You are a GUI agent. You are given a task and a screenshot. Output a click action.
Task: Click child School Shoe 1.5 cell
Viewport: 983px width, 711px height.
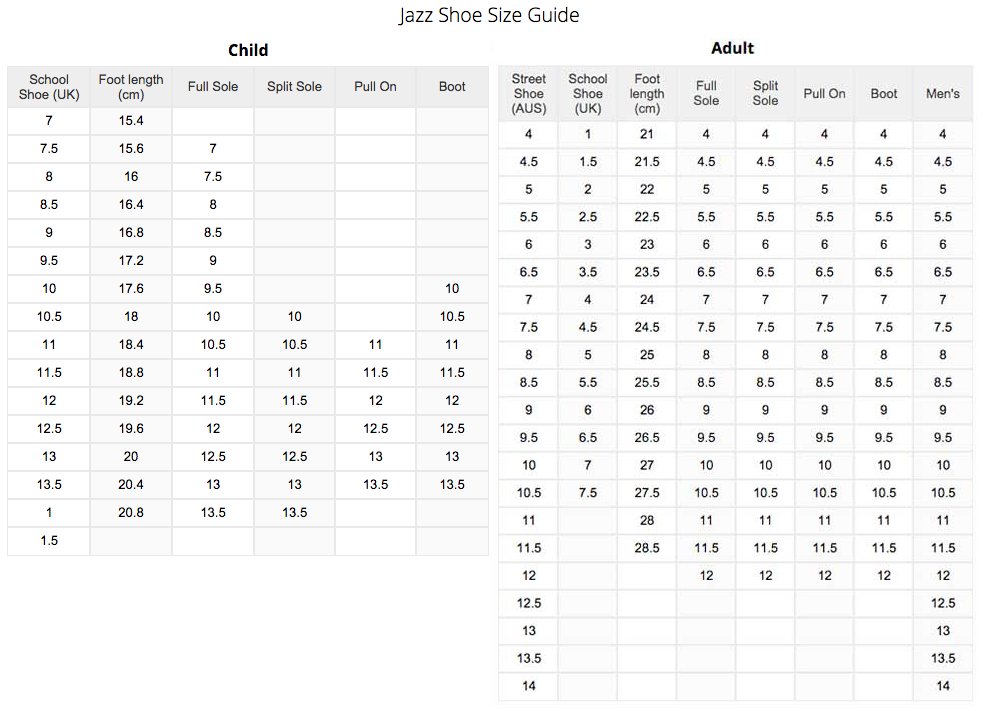click(49, 540)
